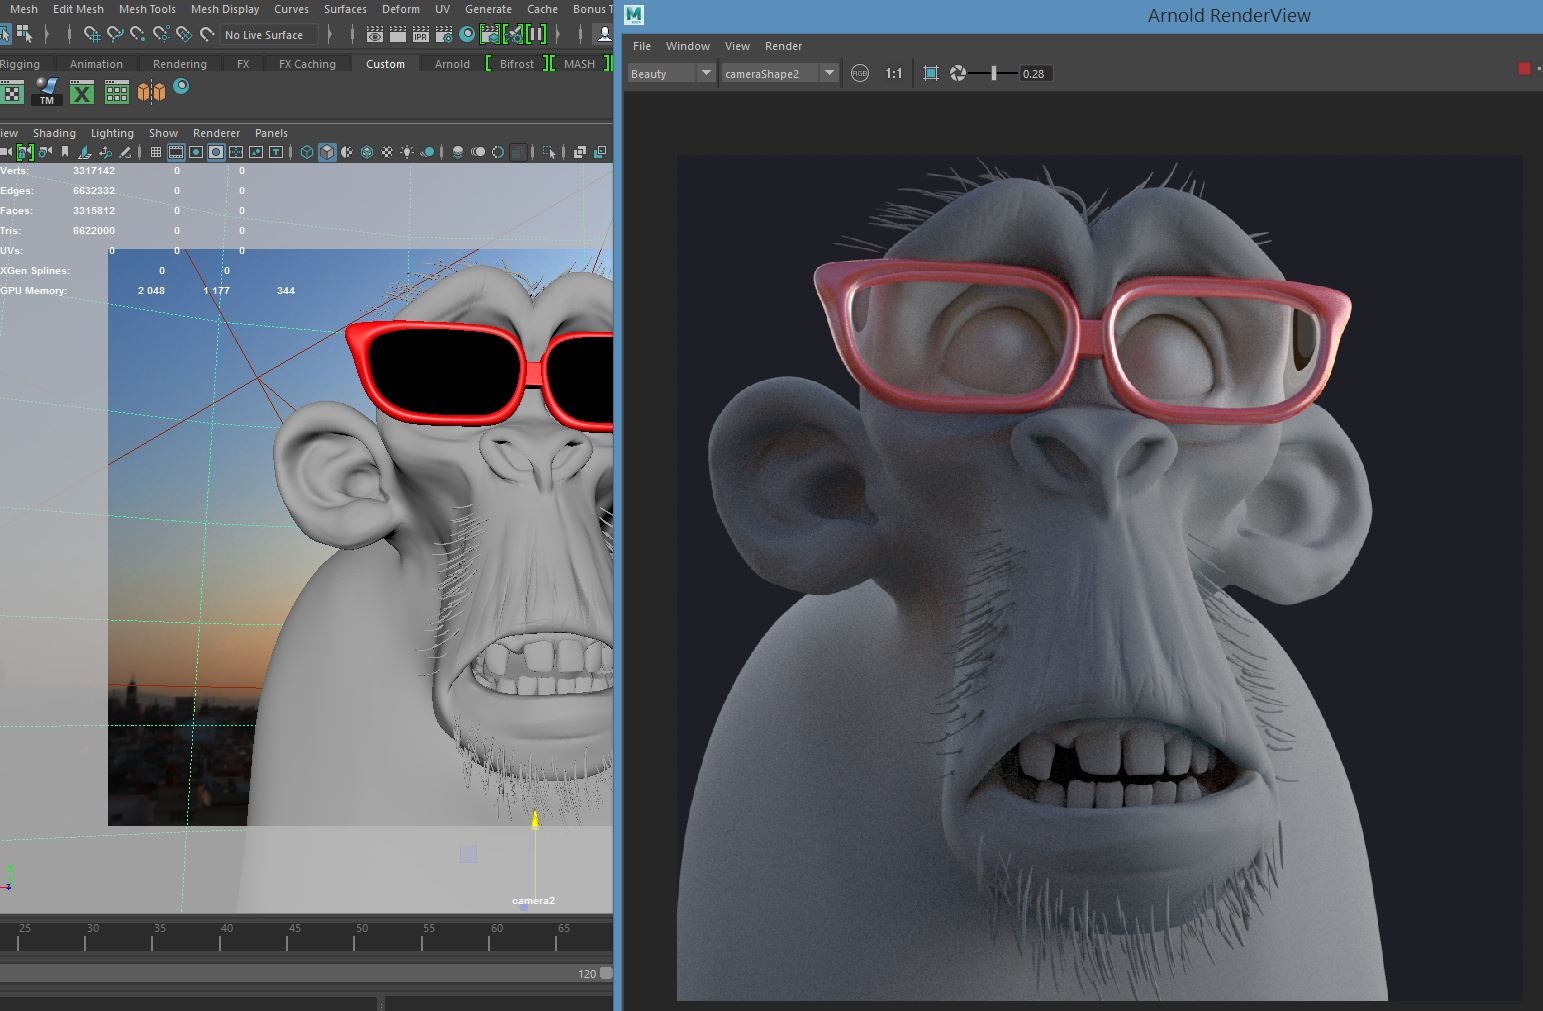Click the crop region icon in Arnold RenderView
1543x1011 pixels.
click(931, 73)
